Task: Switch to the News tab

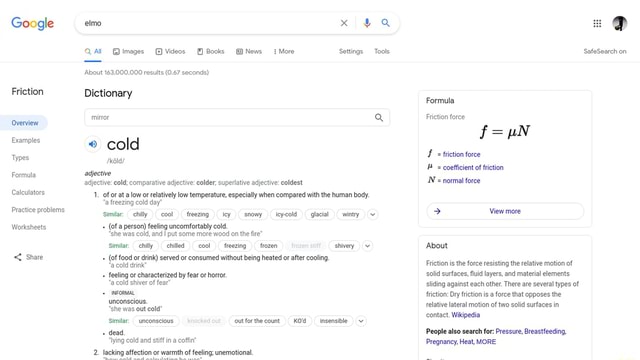Action: pyautogui.click(x=249, y=51)
